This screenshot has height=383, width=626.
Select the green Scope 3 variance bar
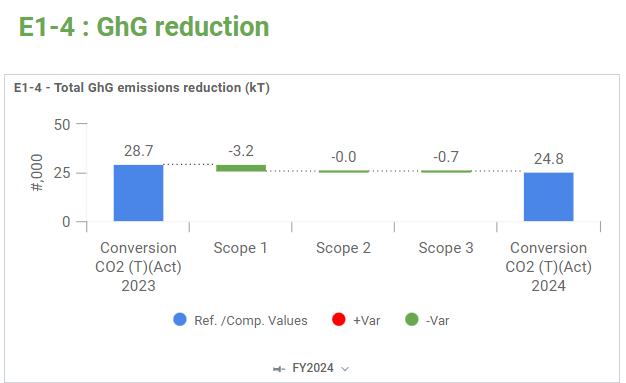(x=446, y=171)
